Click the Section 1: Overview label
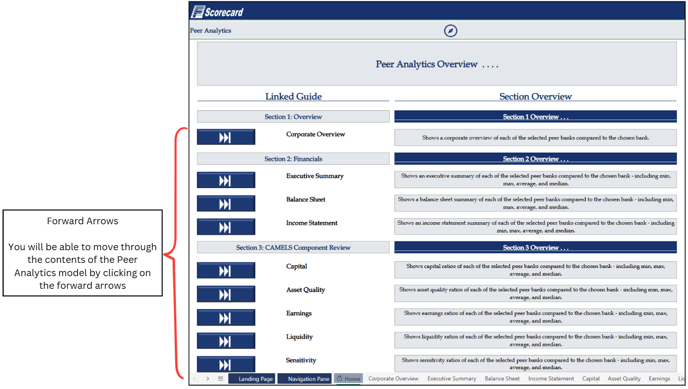Screen dimensions: 688x389 pyautogui.click(x=293, y=117)
